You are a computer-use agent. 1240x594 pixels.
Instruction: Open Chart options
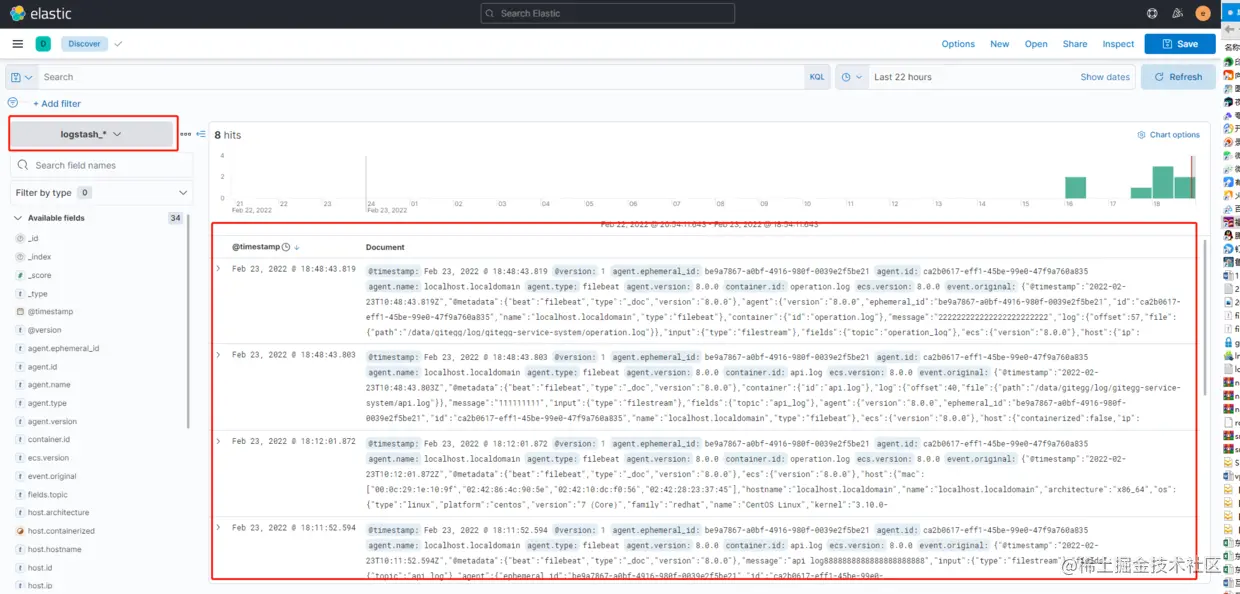(1168, 135)
